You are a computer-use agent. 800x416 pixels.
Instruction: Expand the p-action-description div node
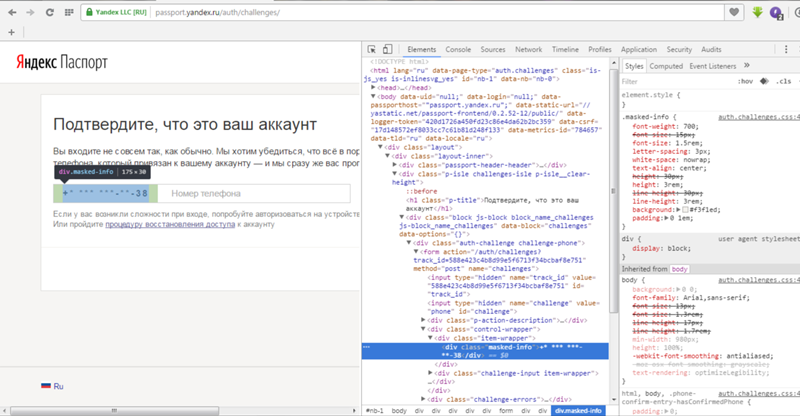tap(423, 320)
